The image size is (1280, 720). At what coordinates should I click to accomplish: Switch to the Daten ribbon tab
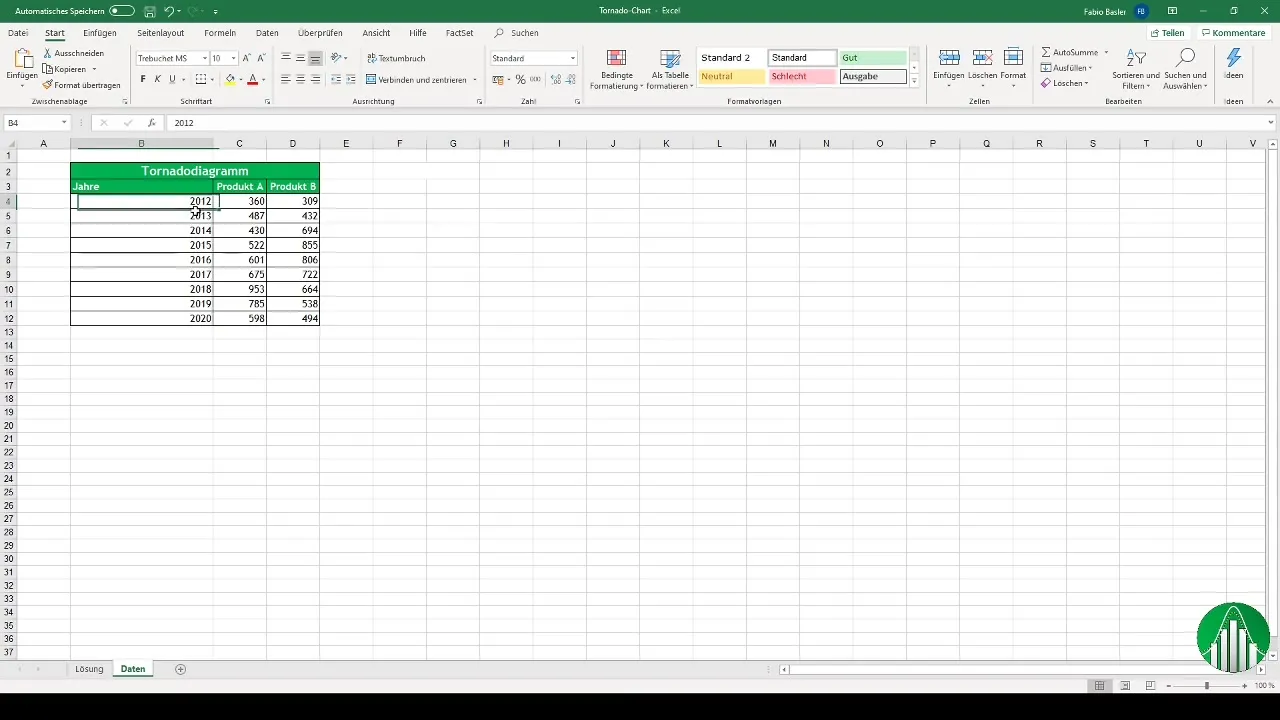(267, 33)
